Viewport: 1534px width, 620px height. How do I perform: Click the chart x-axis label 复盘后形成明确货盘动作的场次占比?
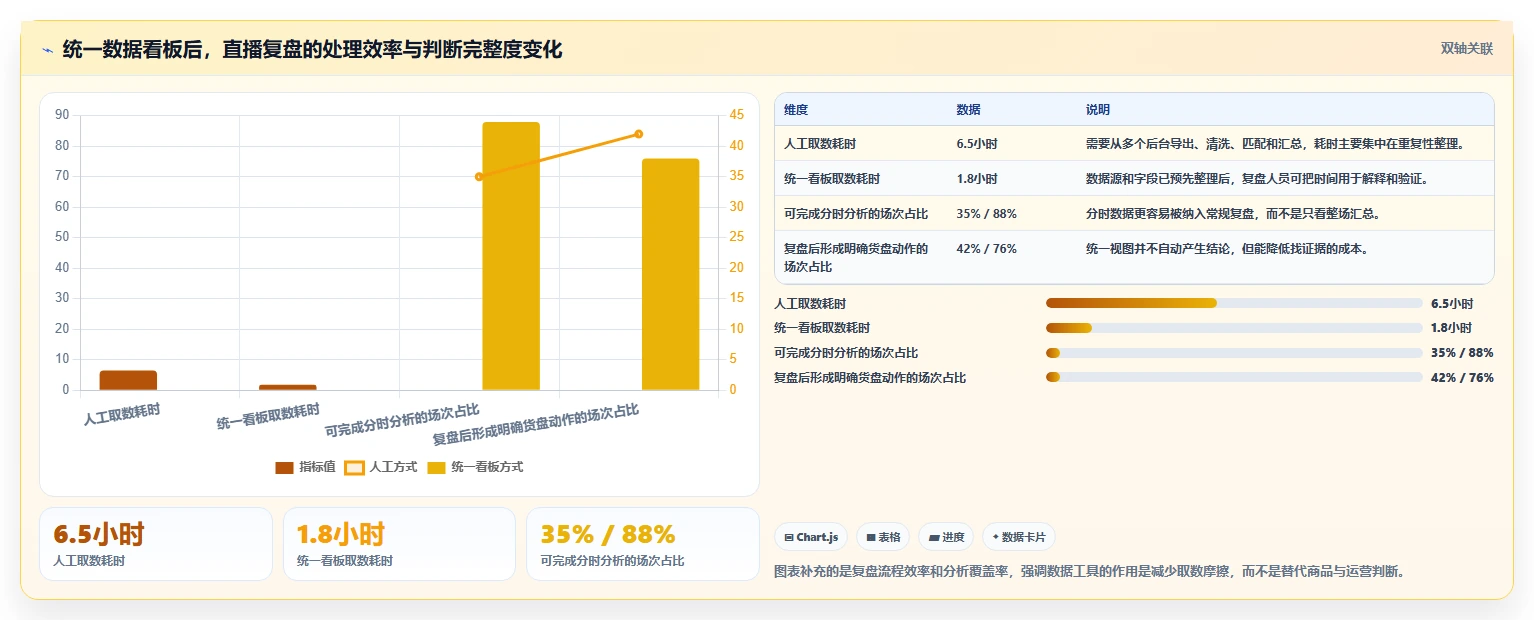(x=535, y=425)
